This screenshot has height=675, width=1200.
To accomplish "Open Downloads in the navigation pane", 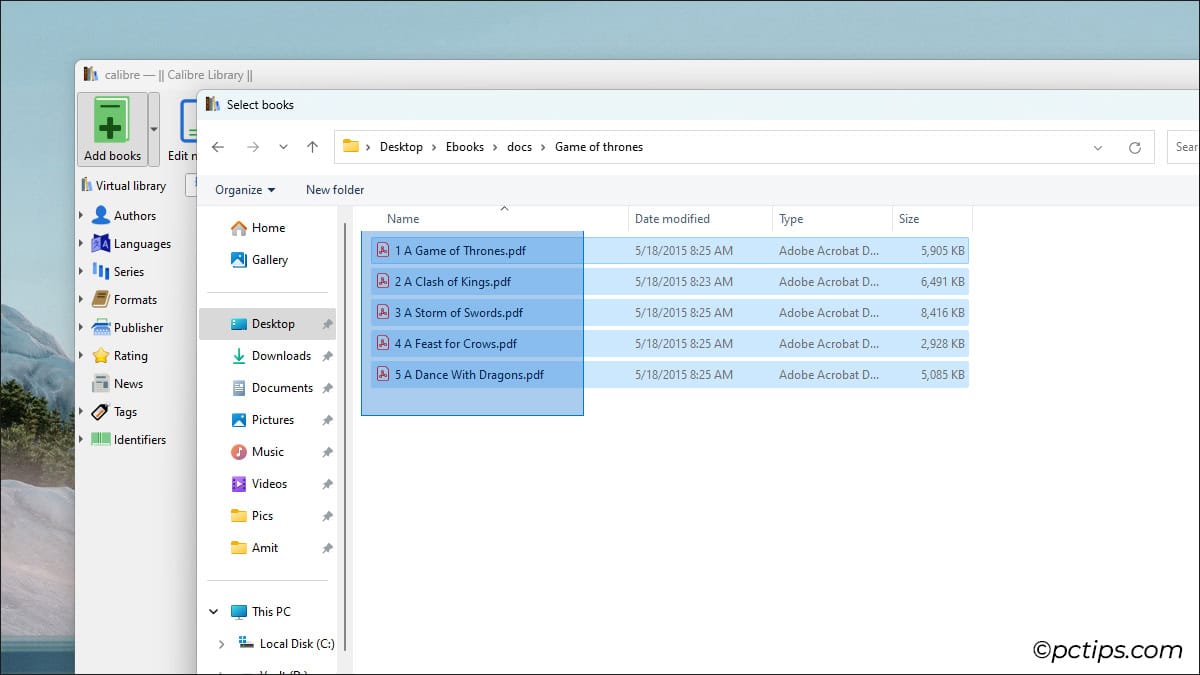I will [281, 356].
